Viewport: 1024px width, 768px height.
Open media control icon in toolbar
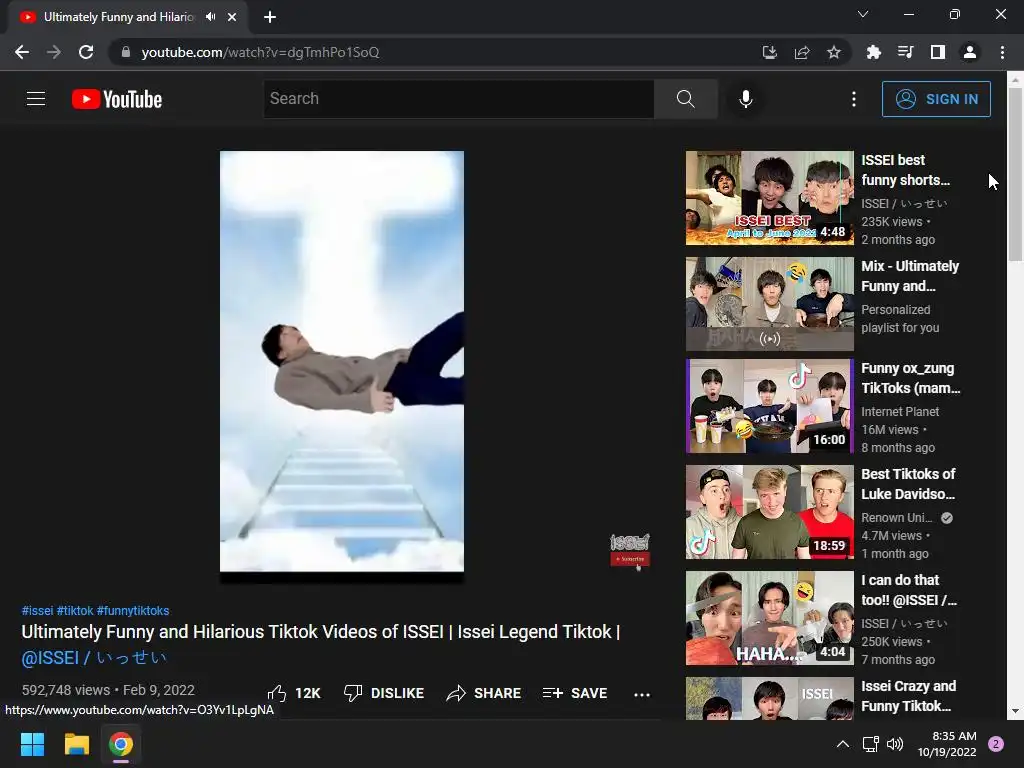tap(905, 52)
